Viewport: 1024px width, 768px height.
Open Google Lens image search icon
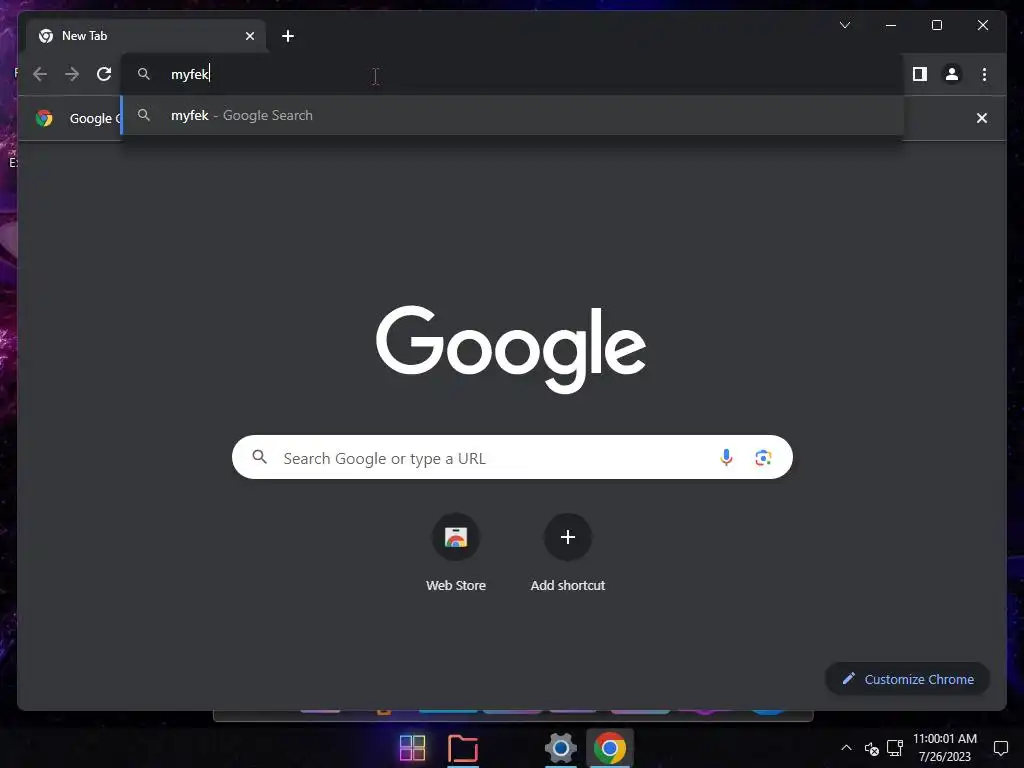pos(763,458)
